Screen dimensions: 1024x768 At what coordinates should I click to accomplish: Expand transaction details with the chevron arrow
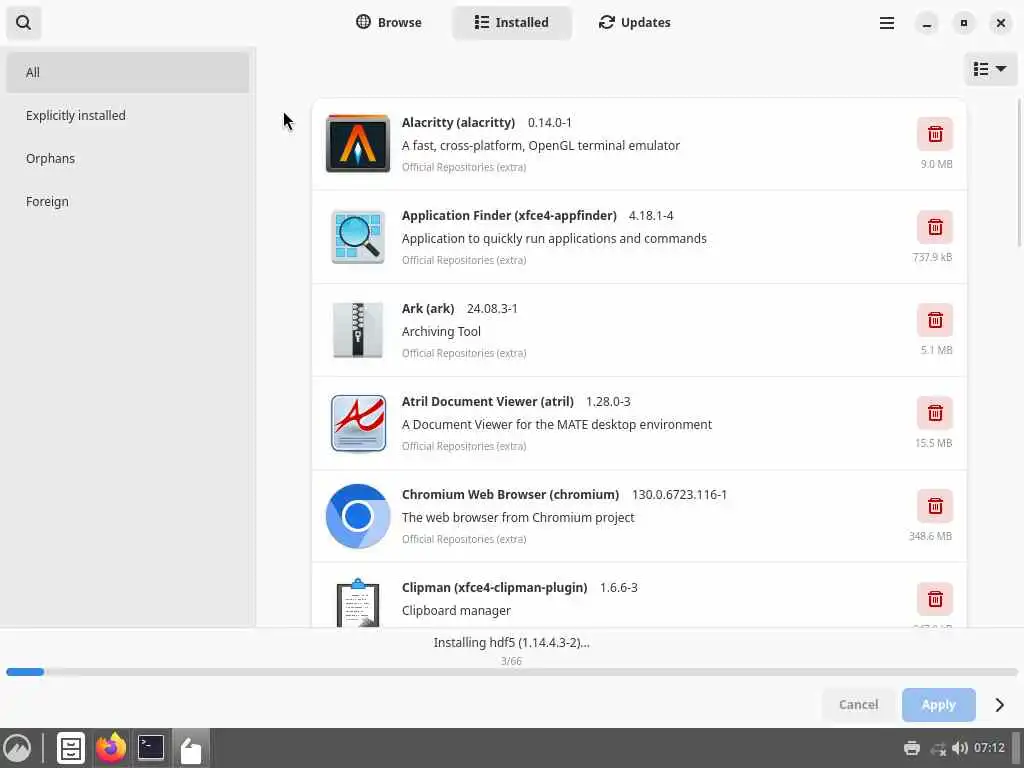pos(1000,705)
